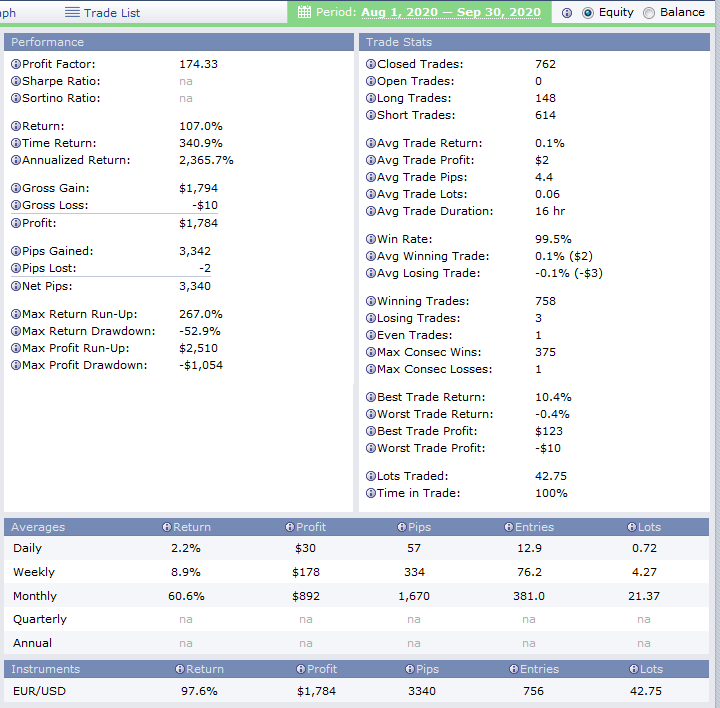The image size is (720, 708).
Task: Open the Trade List tab
Action: coord(112,13)
